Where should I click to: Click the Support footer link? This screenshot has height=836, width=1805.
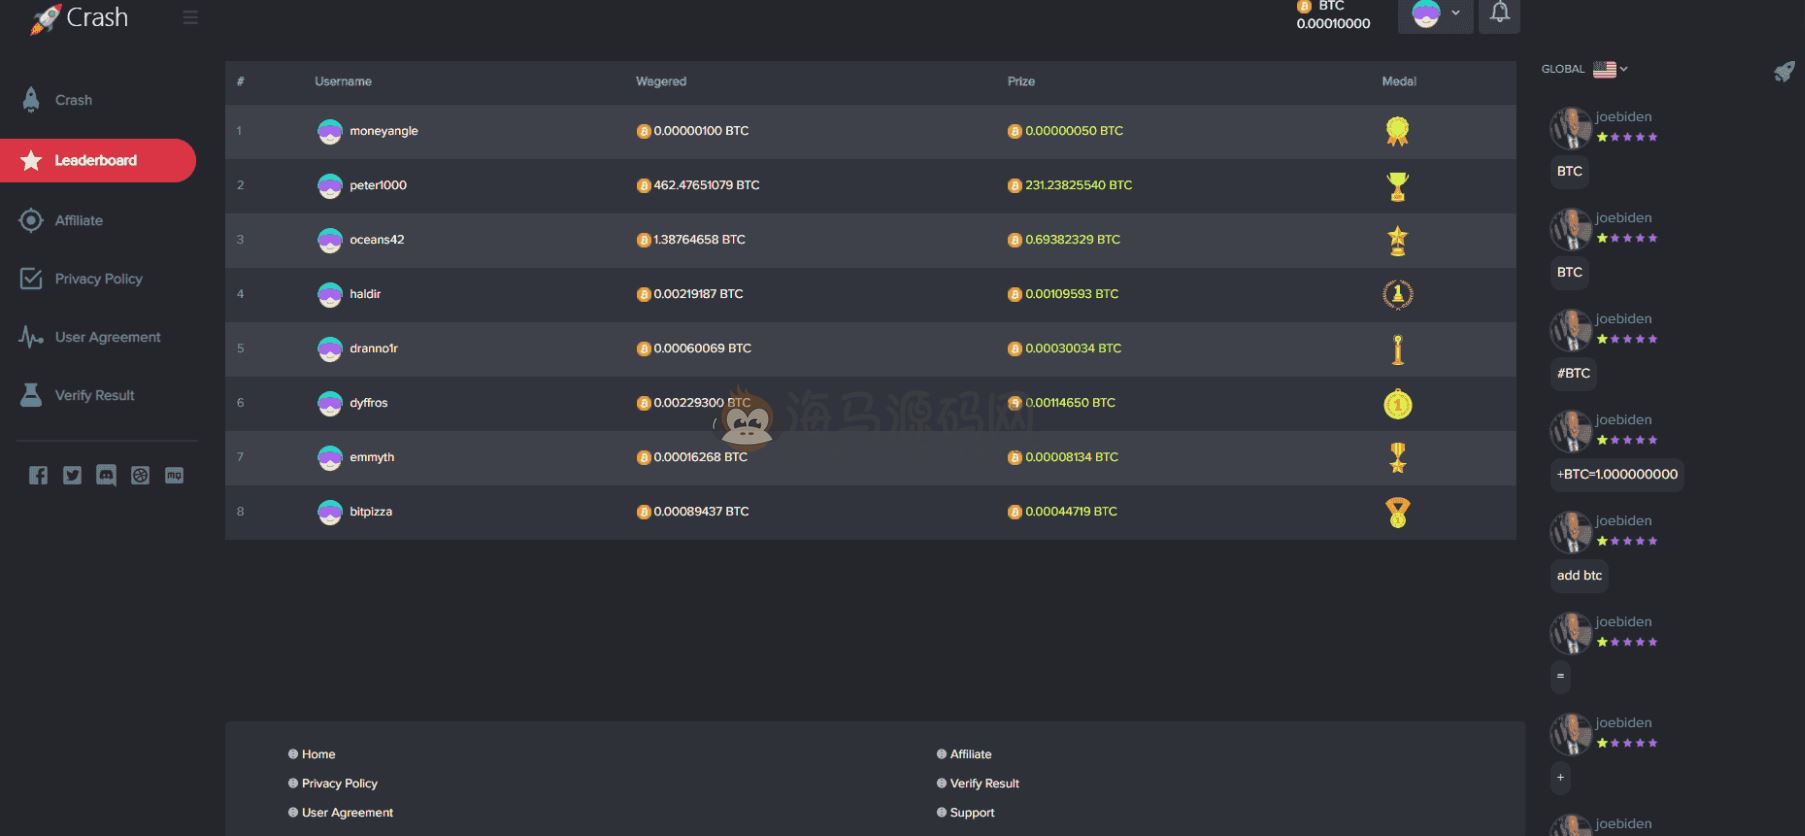tap(971, 812)
